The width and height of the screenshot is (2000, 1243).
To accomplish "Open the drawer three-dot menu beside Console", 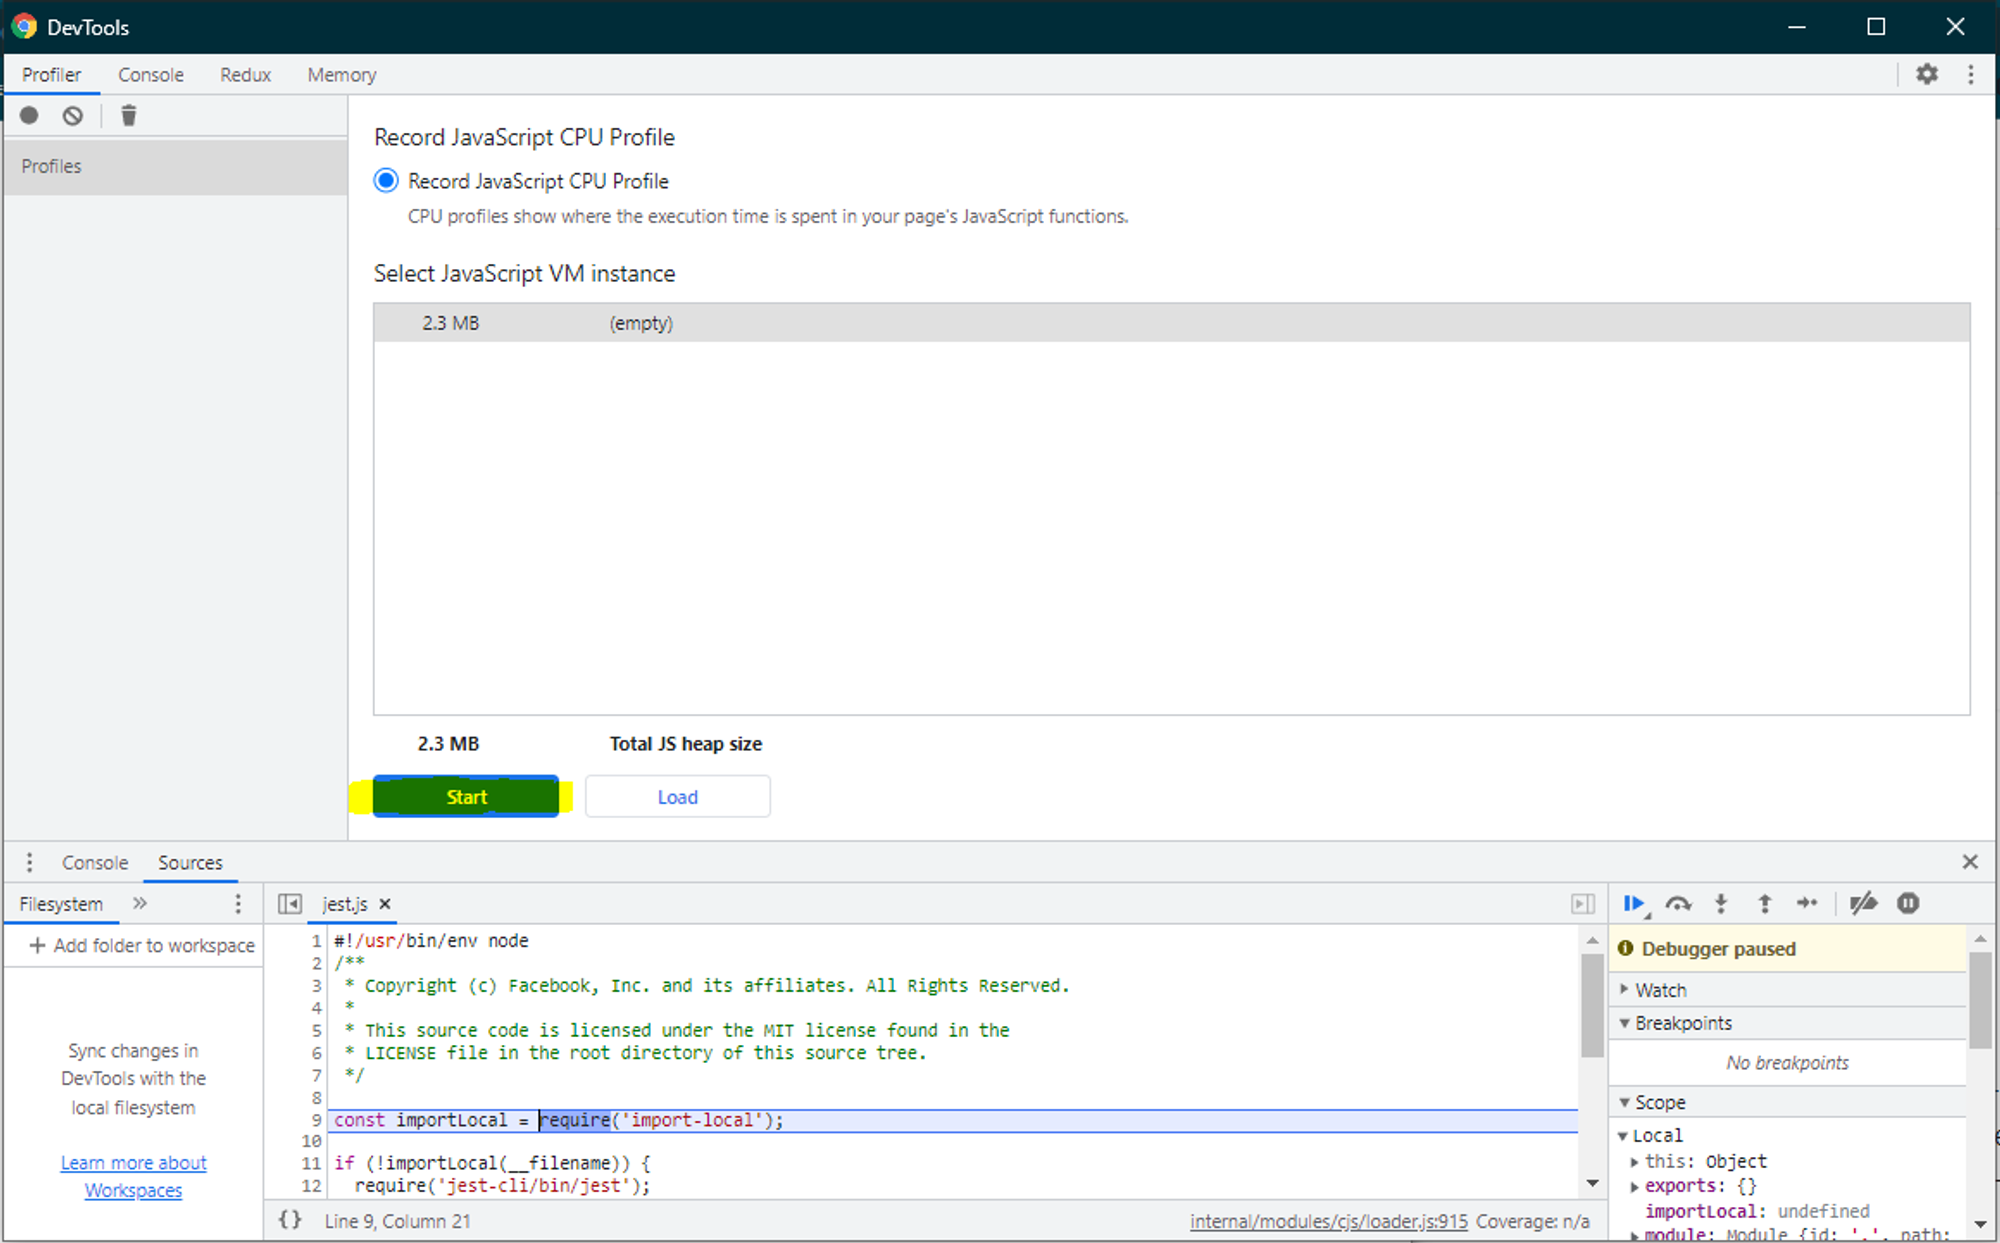I will tap(29, 862).
